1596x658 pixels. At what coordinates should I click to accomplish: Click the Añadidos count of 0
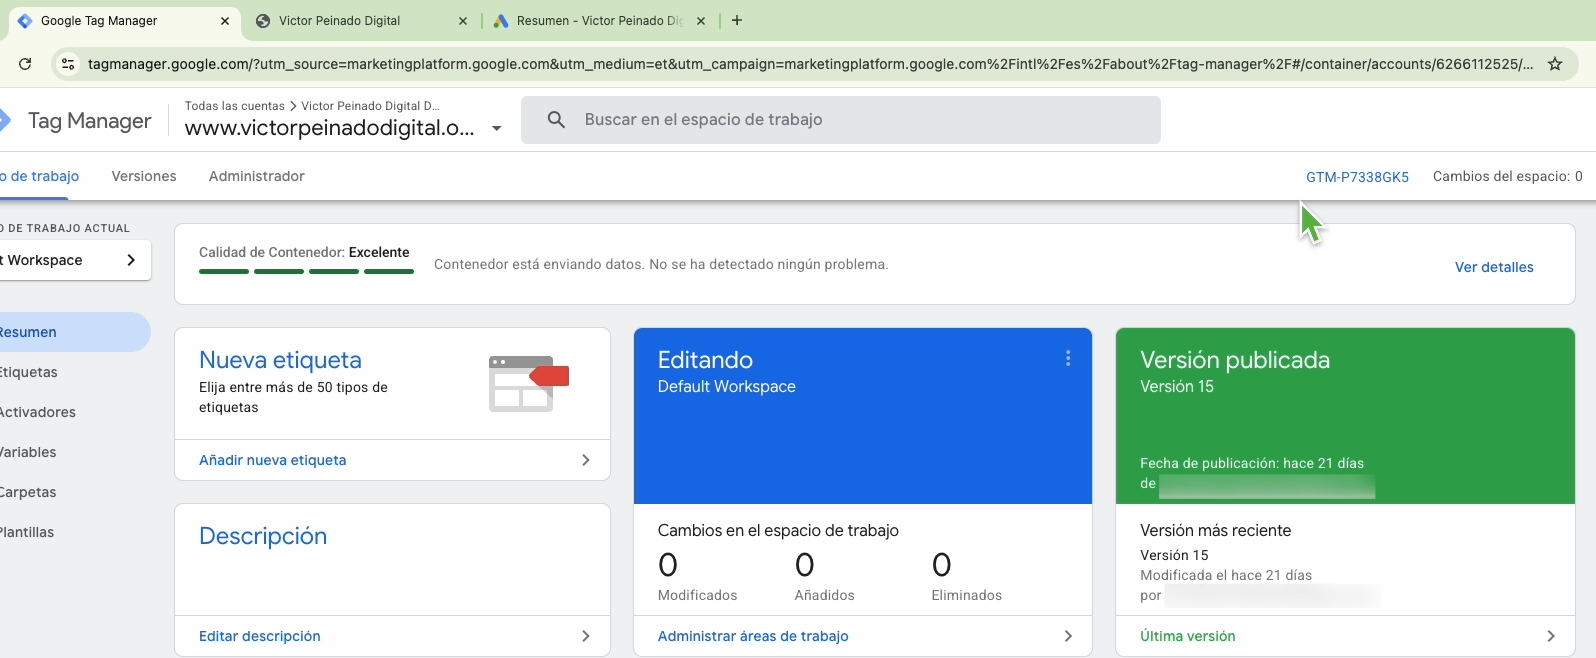(x=805, y=566)
